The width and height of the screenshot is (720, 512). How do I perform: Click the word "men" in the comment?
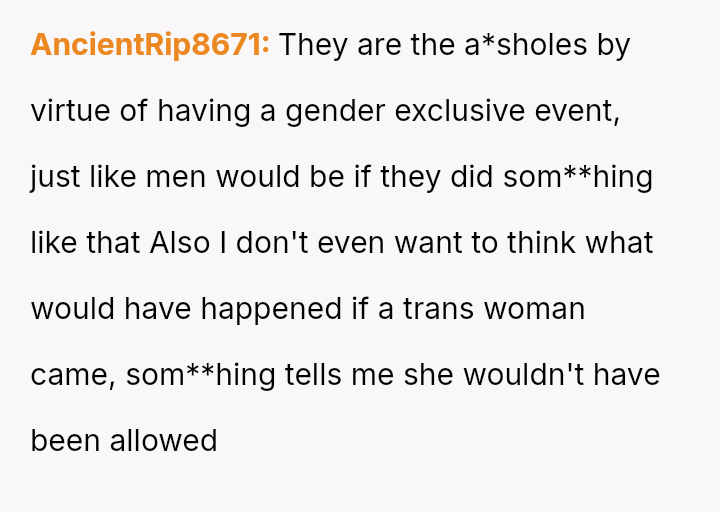click(x=175, y=177)
